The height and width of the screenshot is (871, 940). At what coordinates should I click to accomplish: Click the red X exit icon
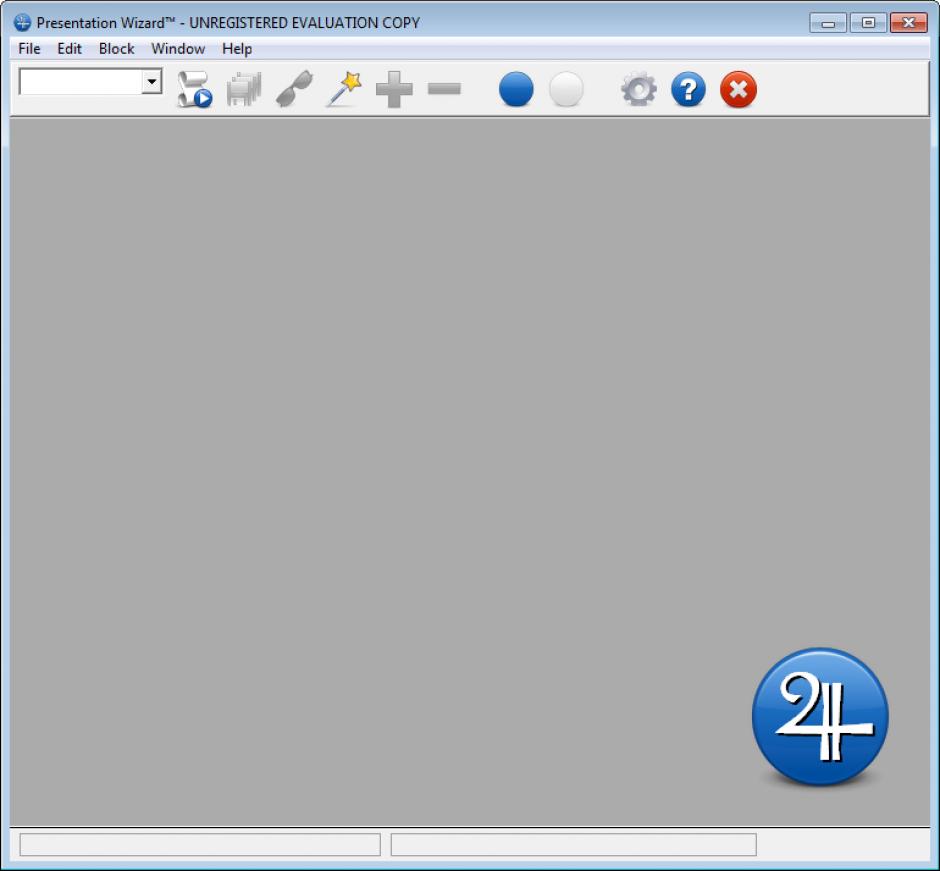click(x=738, y=90)
